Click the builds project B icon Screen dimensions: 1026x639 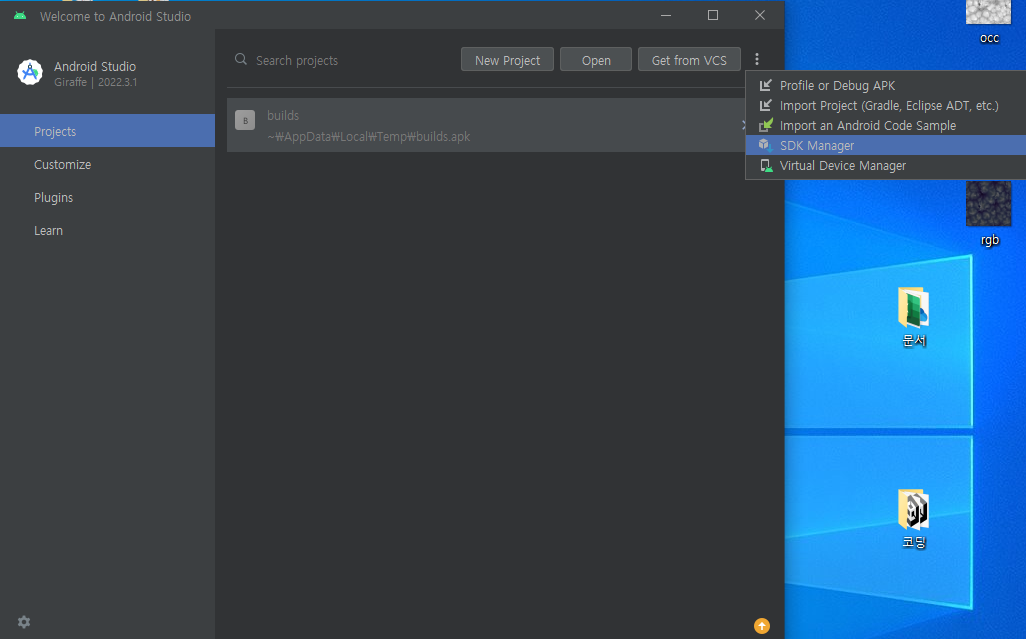245,120
